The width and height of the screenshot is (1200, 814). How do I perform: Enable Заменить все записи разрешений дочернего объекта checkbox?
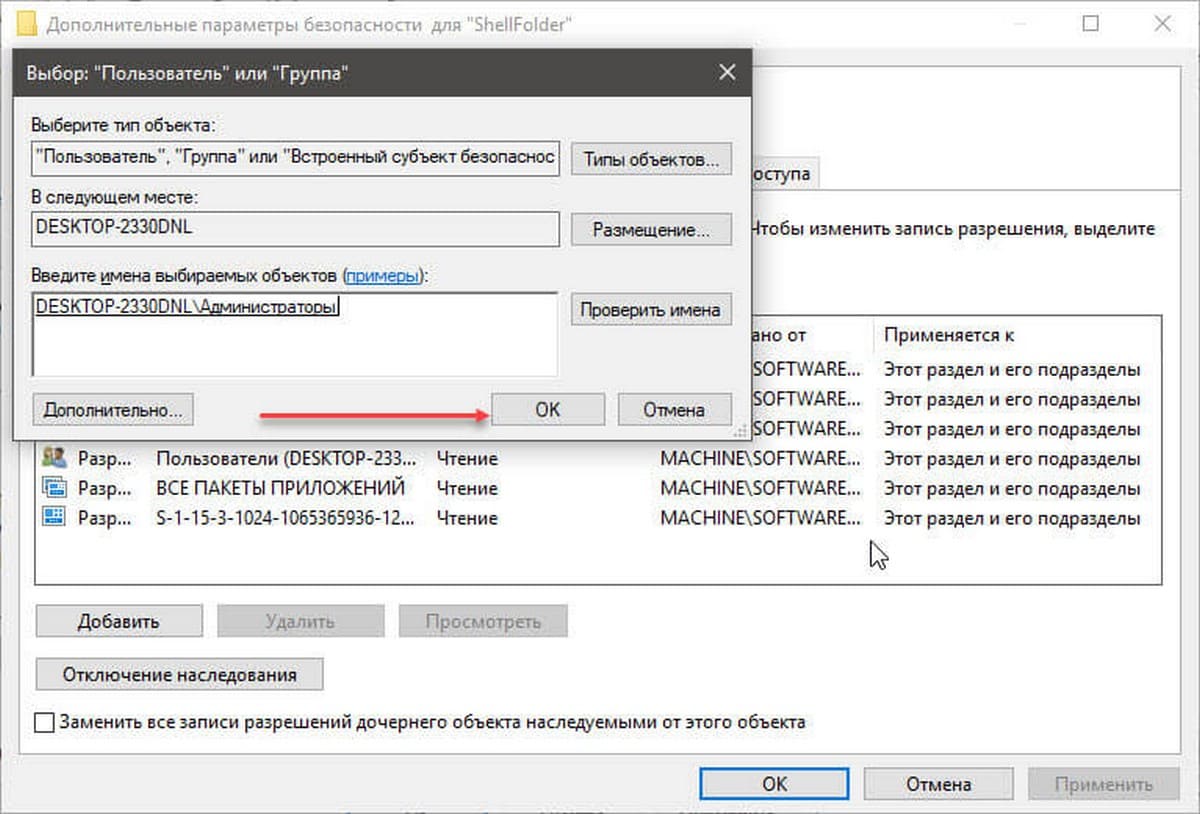tap(44, 722)
